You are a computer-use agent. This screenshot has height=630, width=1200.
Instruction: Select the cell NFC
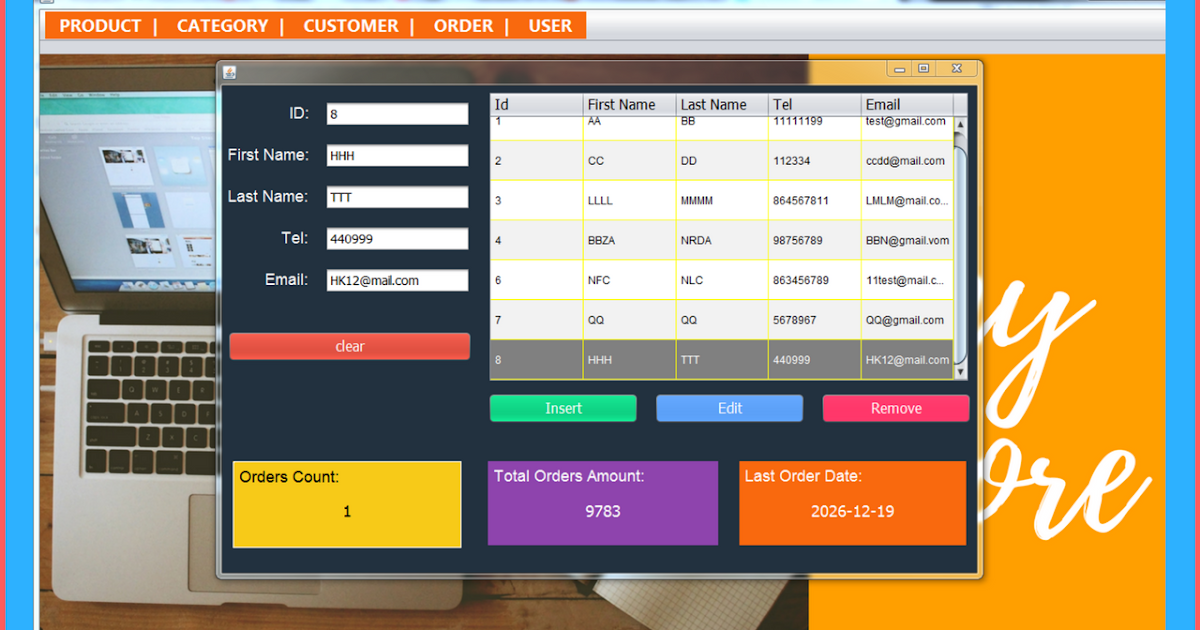[x=629, y=281]
